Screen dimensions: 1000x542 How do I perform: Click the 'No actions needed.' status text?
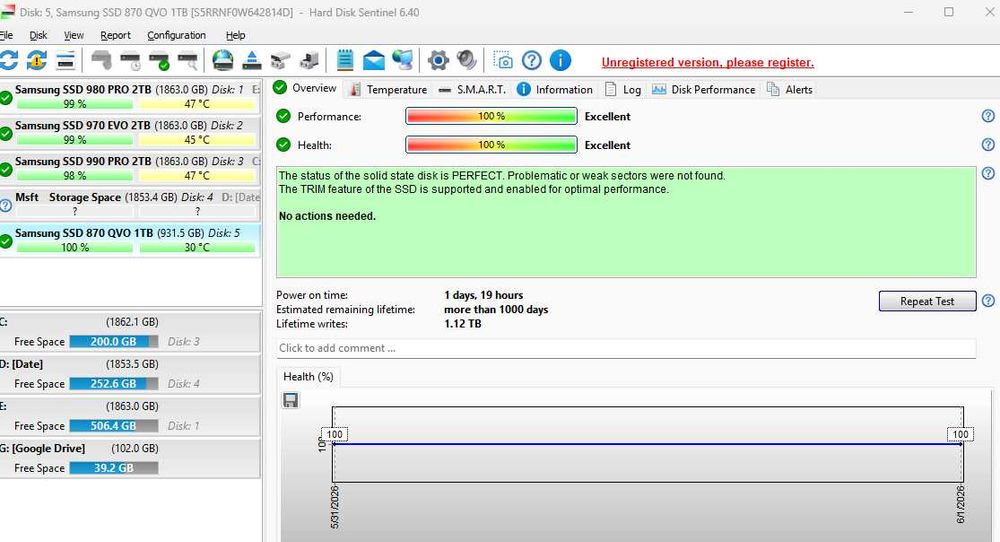[x=327, y=216]
